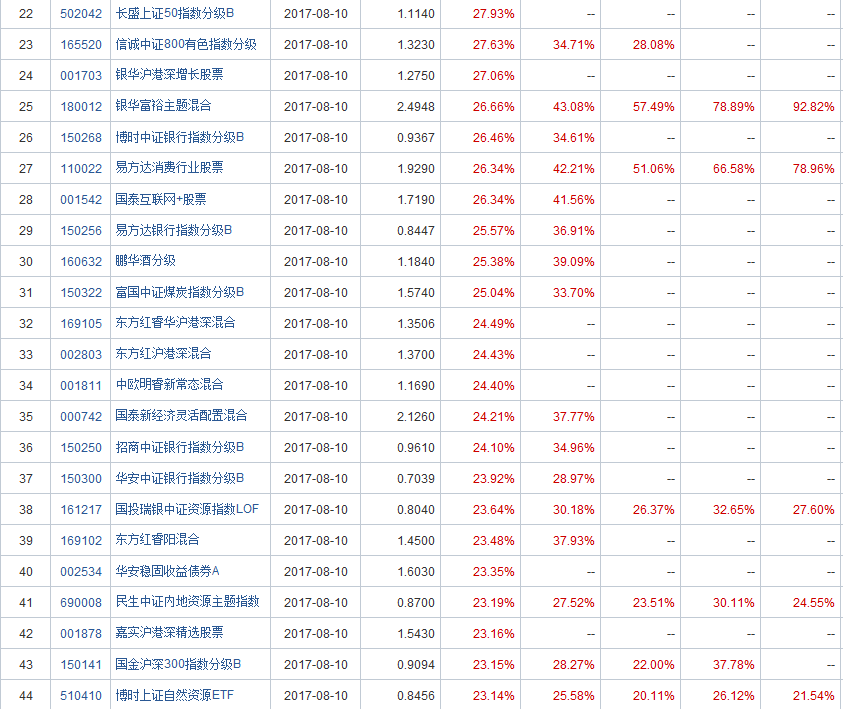Click fund code 001542

81,199
